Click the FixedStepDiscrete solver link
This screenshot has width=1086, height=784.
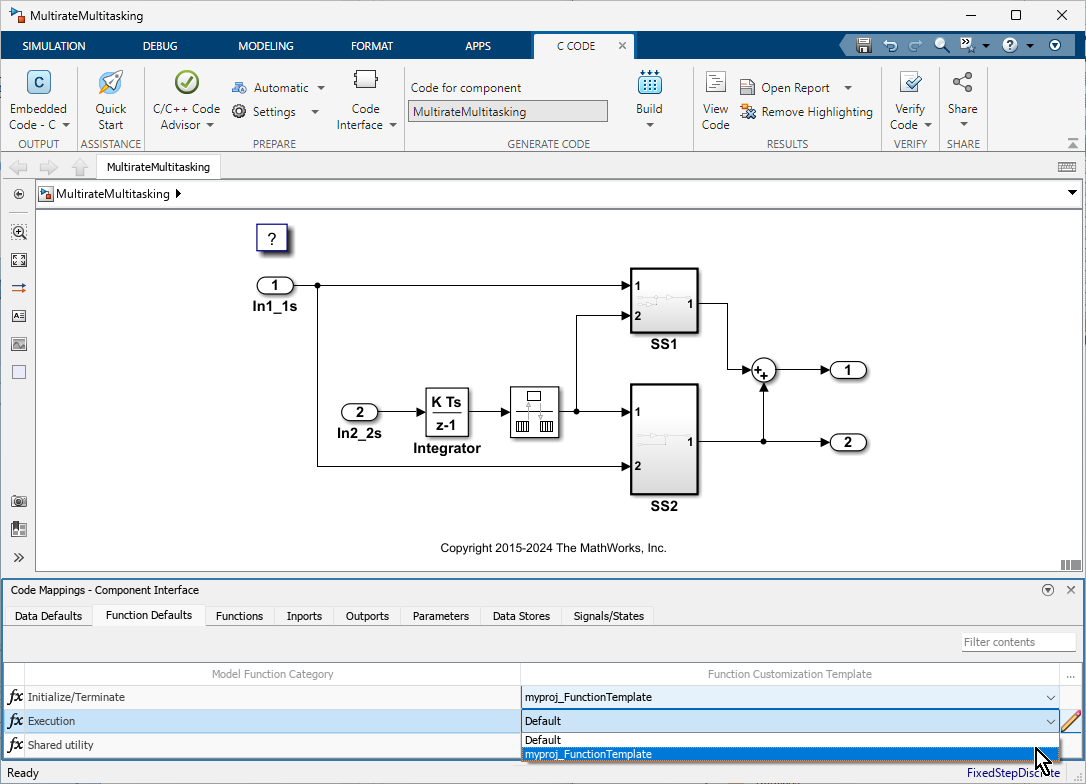[1012, 773]
